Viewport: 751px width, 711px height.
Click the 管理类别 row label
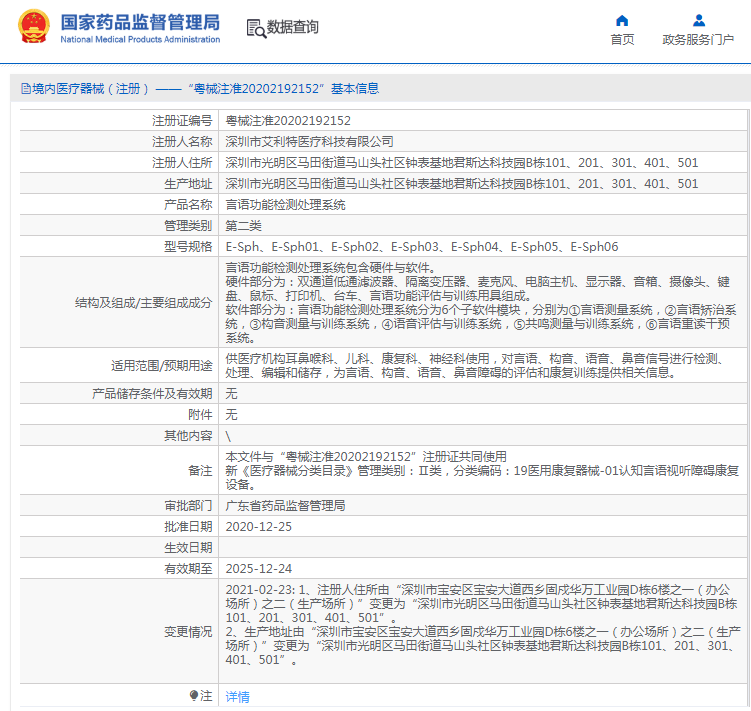188,226
